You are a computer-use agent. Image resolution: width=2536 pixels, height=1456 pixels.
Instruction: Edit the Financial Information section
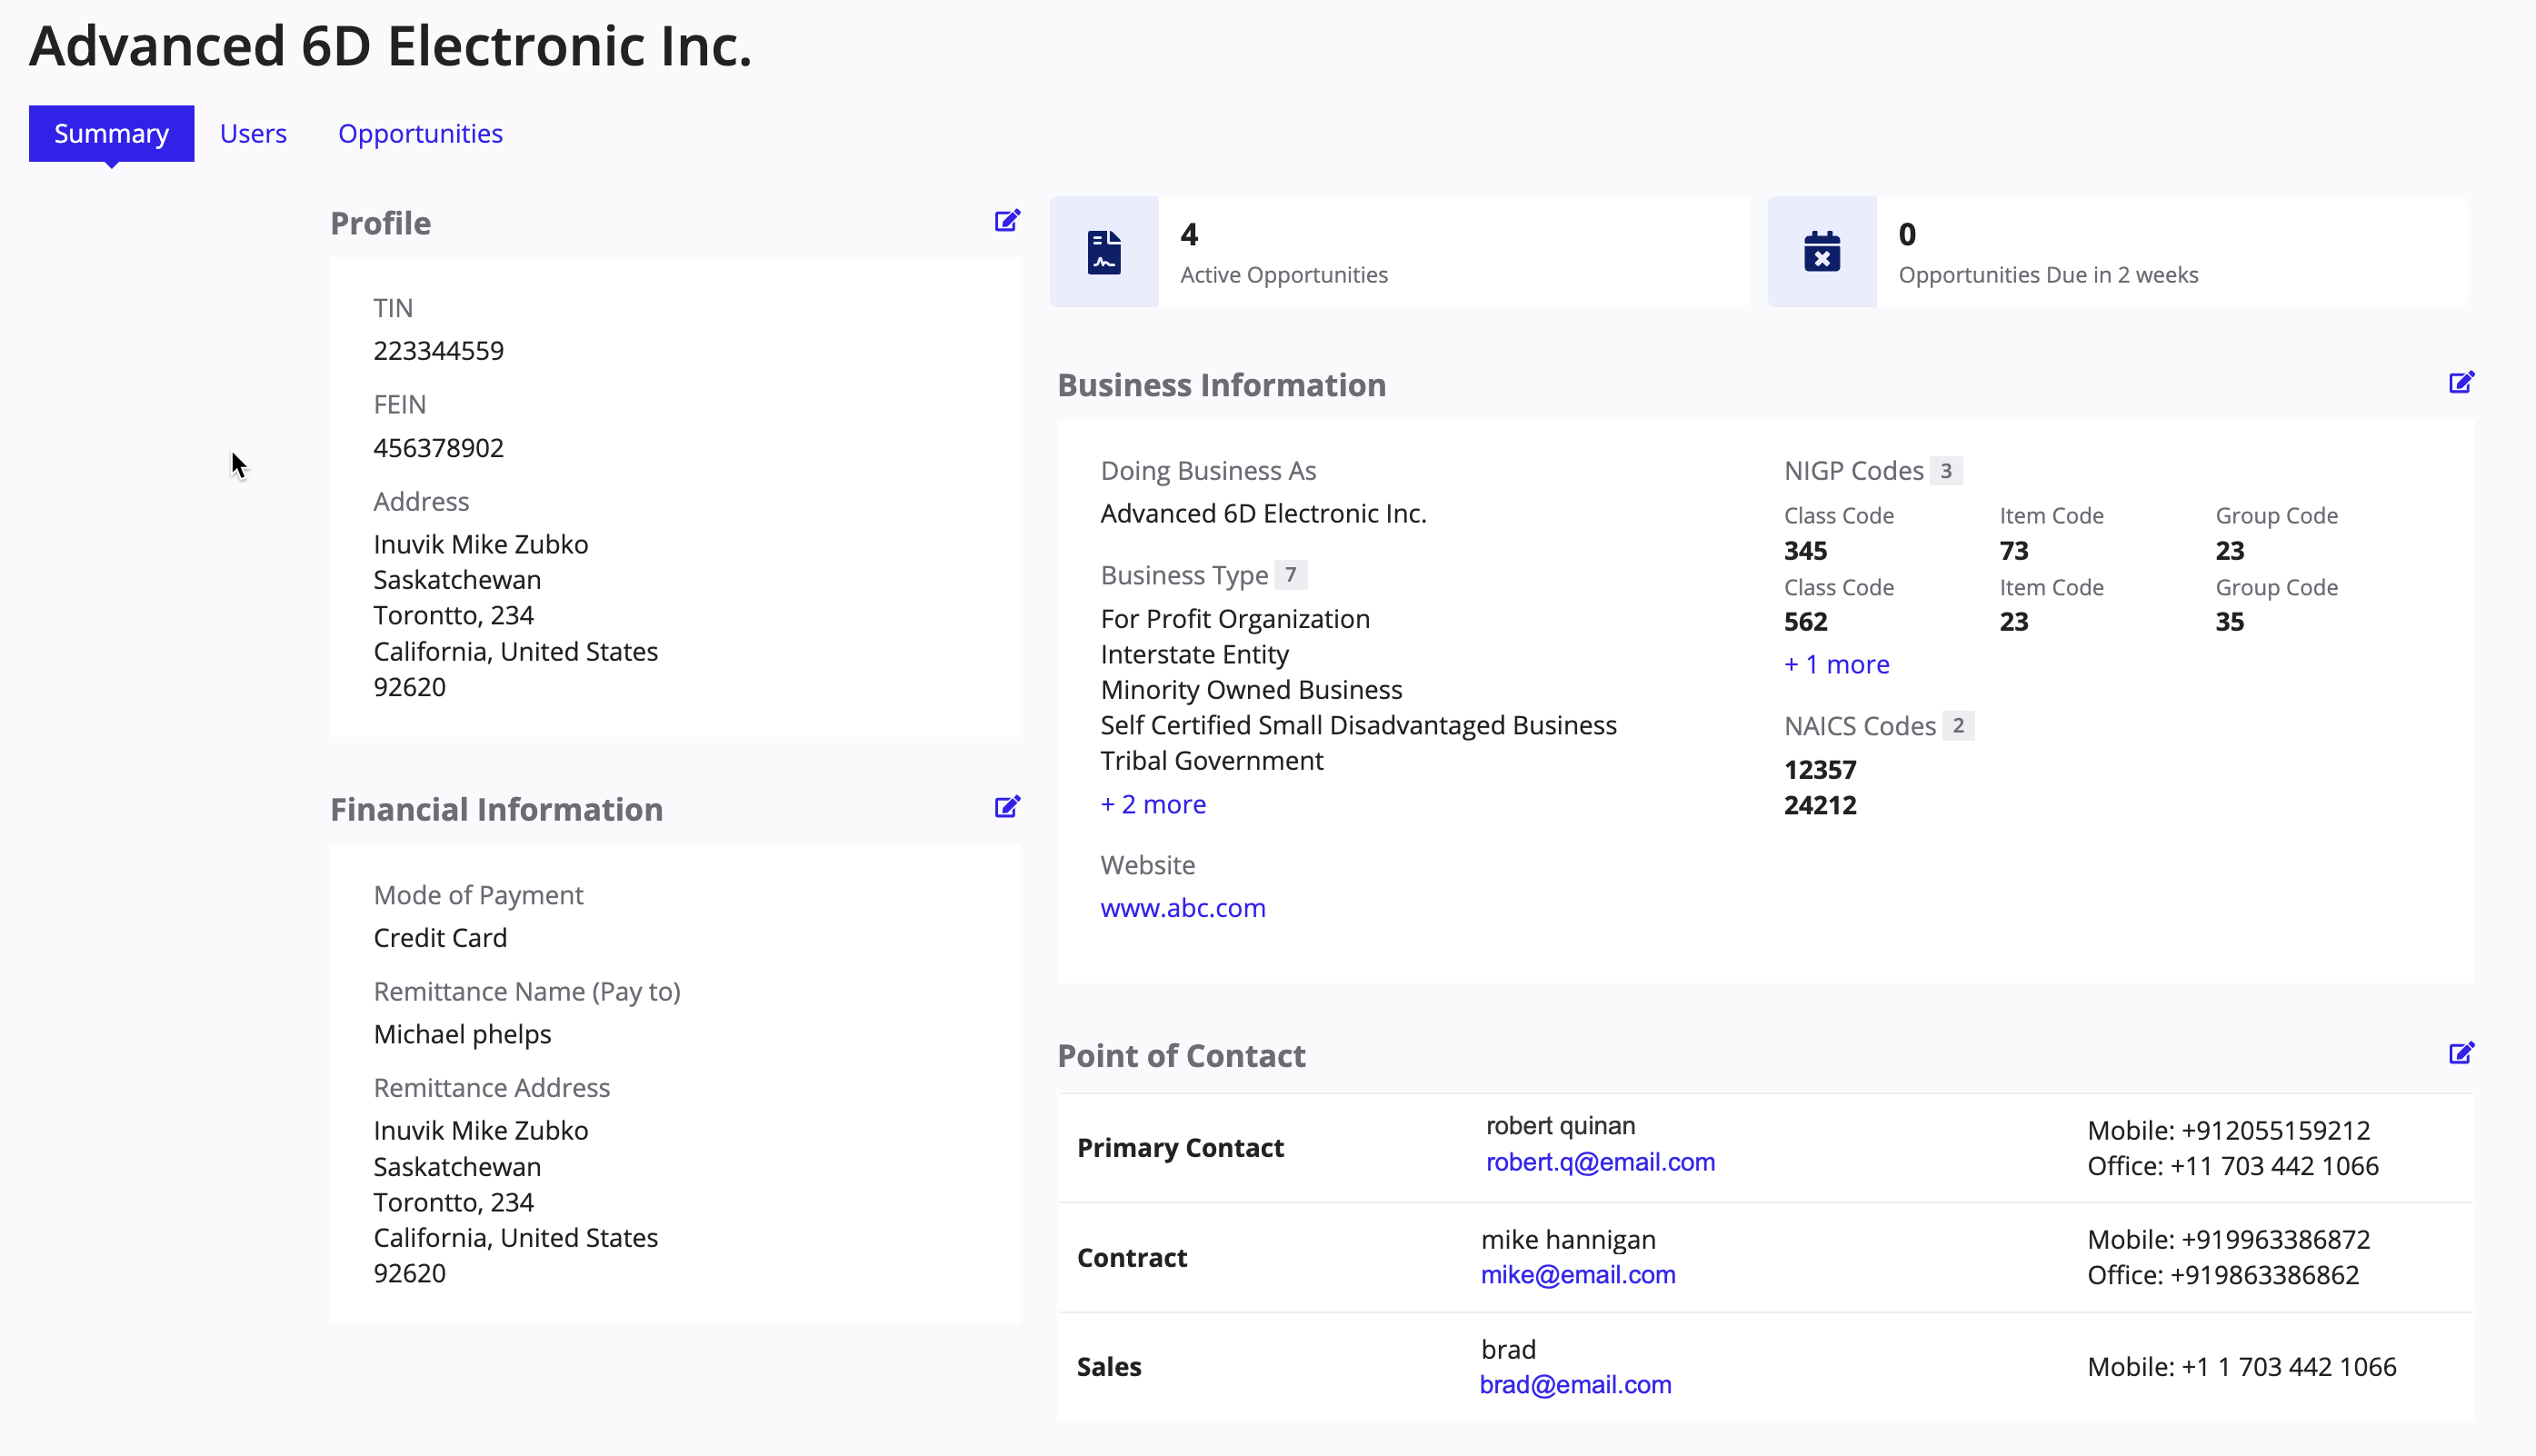[x=1007, y=807]
